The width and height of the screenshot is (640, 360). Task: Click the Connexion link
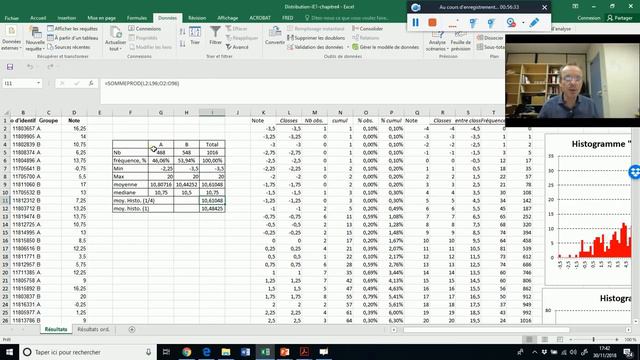point(589,18)
